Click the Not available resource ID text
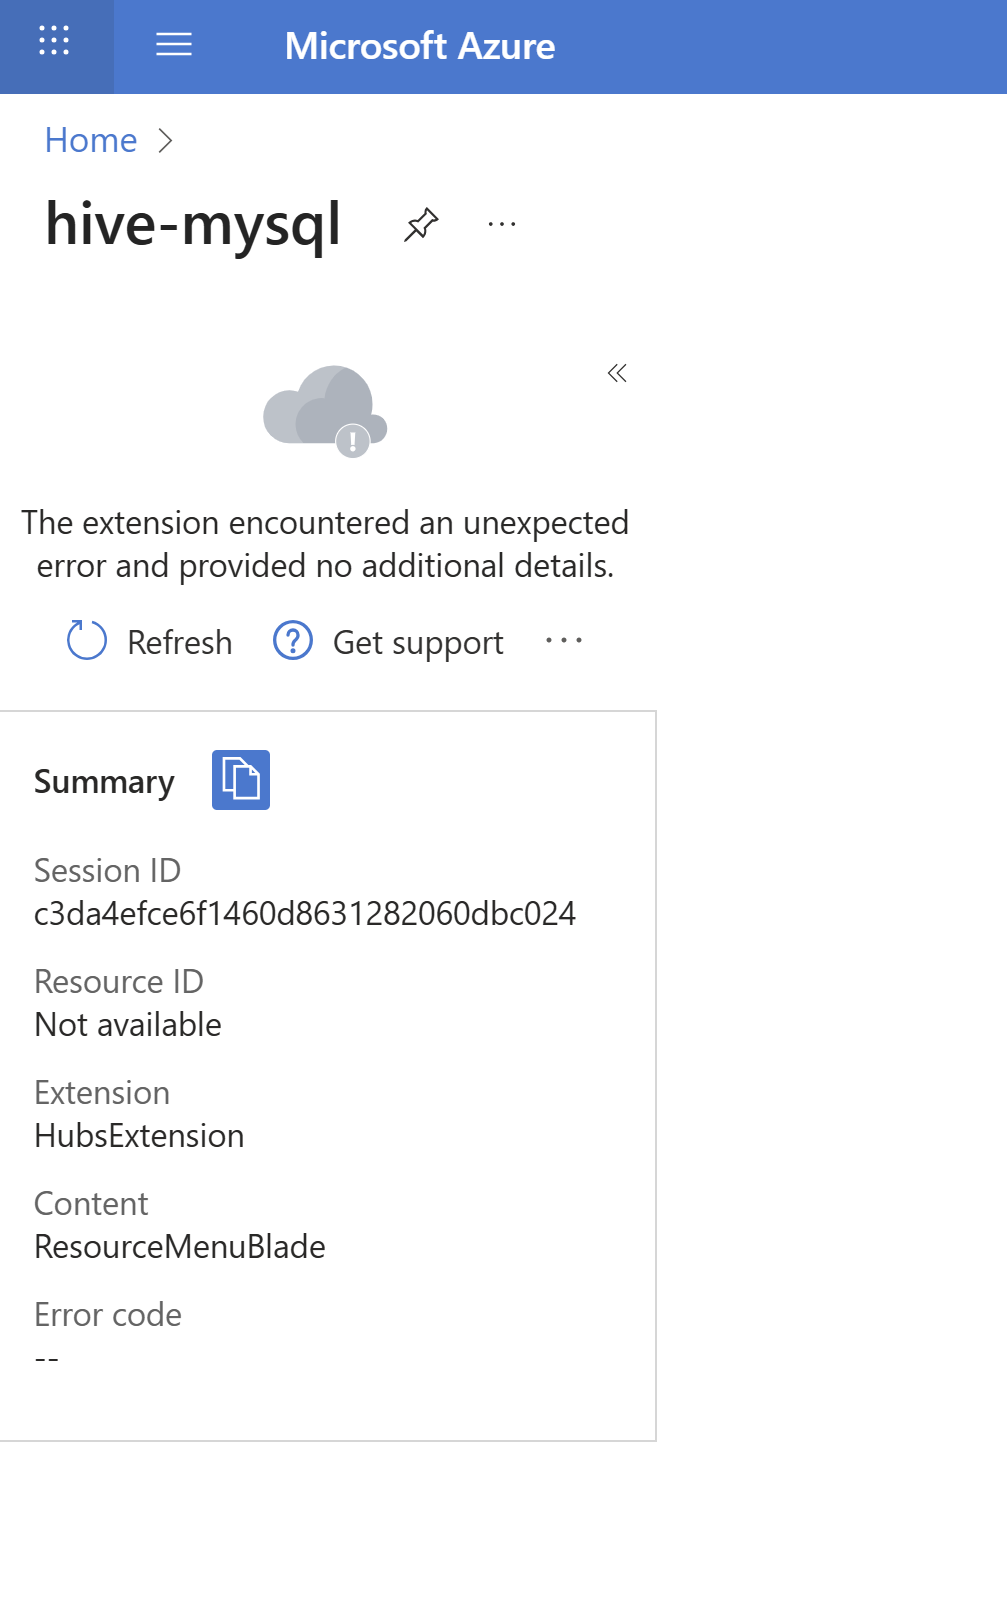This screenshot has height=1612, width=1007. coord(128,1025)
